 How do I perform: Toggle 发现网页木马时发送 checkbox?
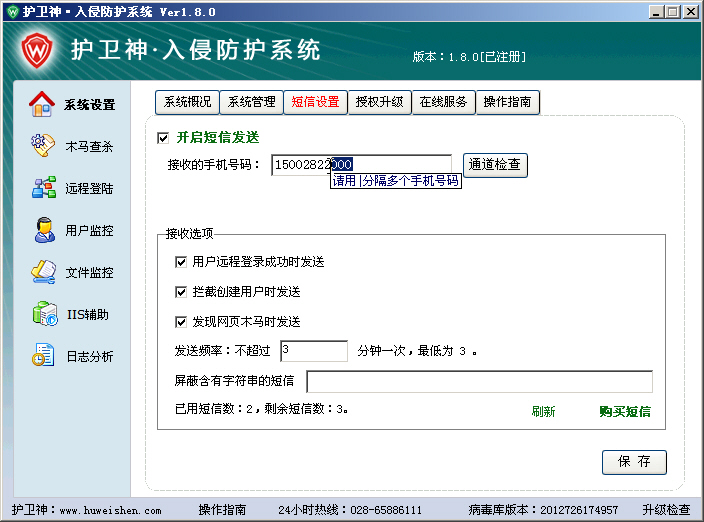[x=181, y=322]
